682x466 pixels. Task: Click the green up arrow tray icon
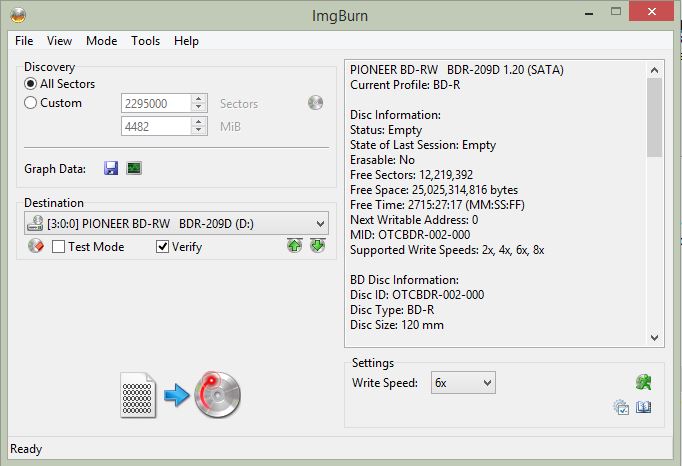point(294,245)
